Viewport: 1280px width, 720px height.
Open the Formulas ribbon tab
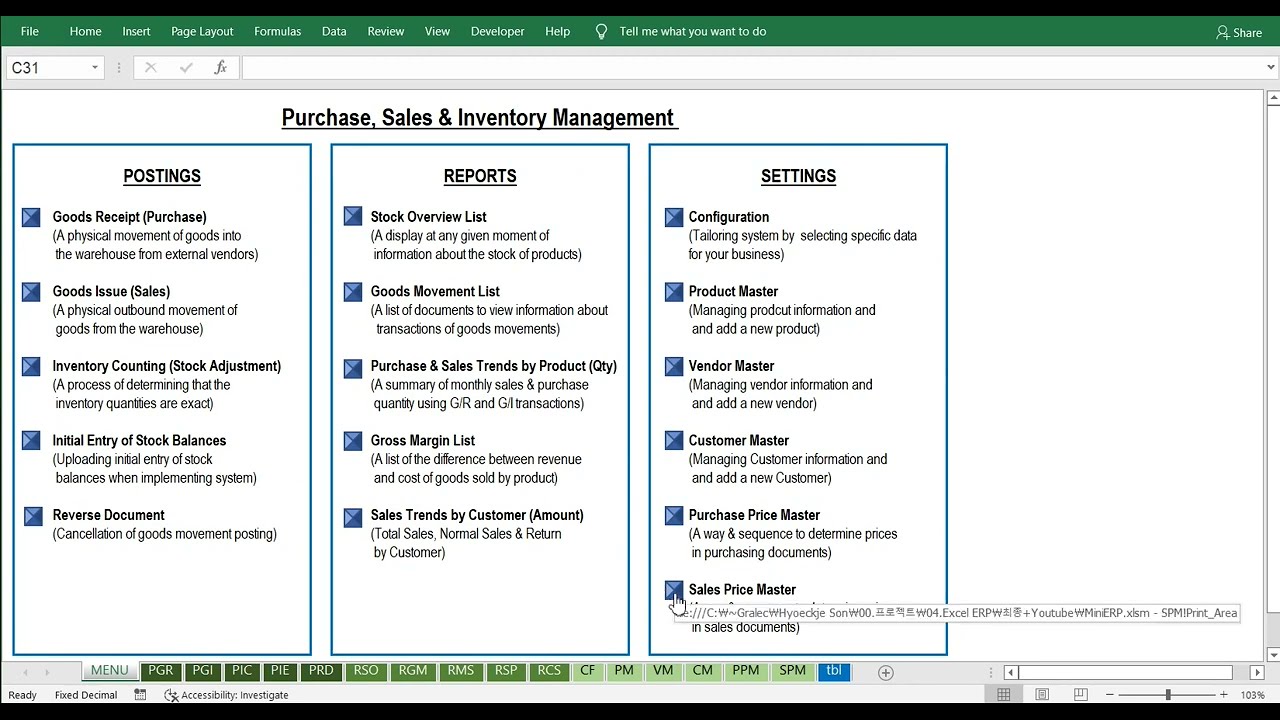(278, 31)
